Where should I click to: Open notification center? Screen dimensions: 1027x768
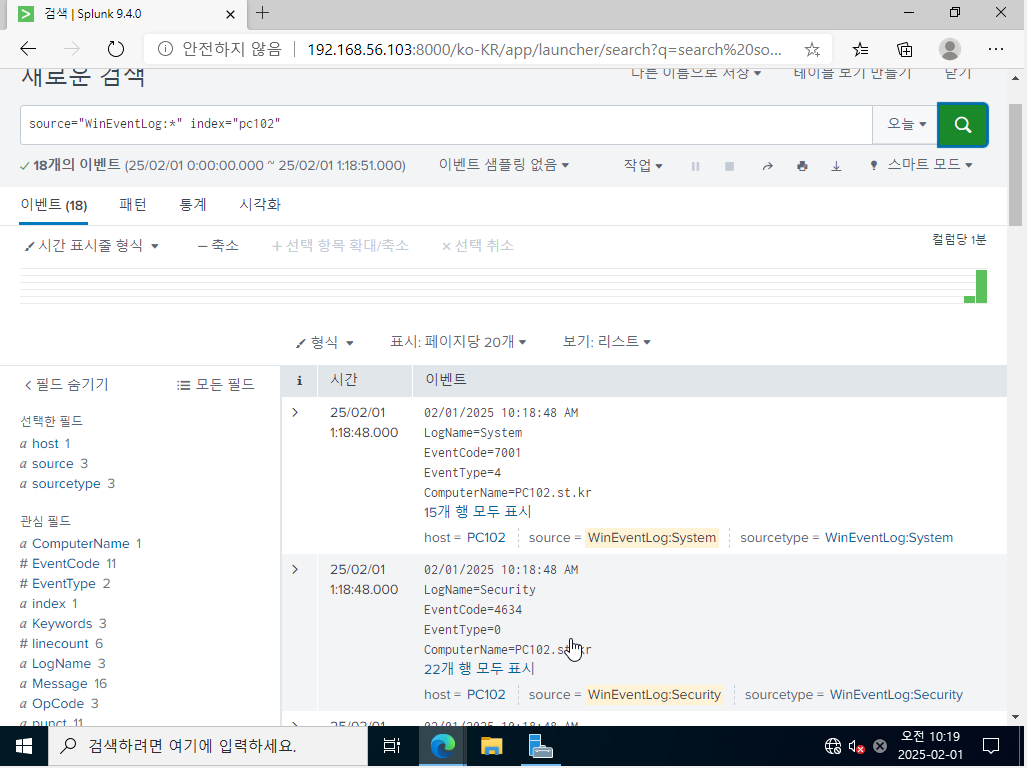[991, 746]
